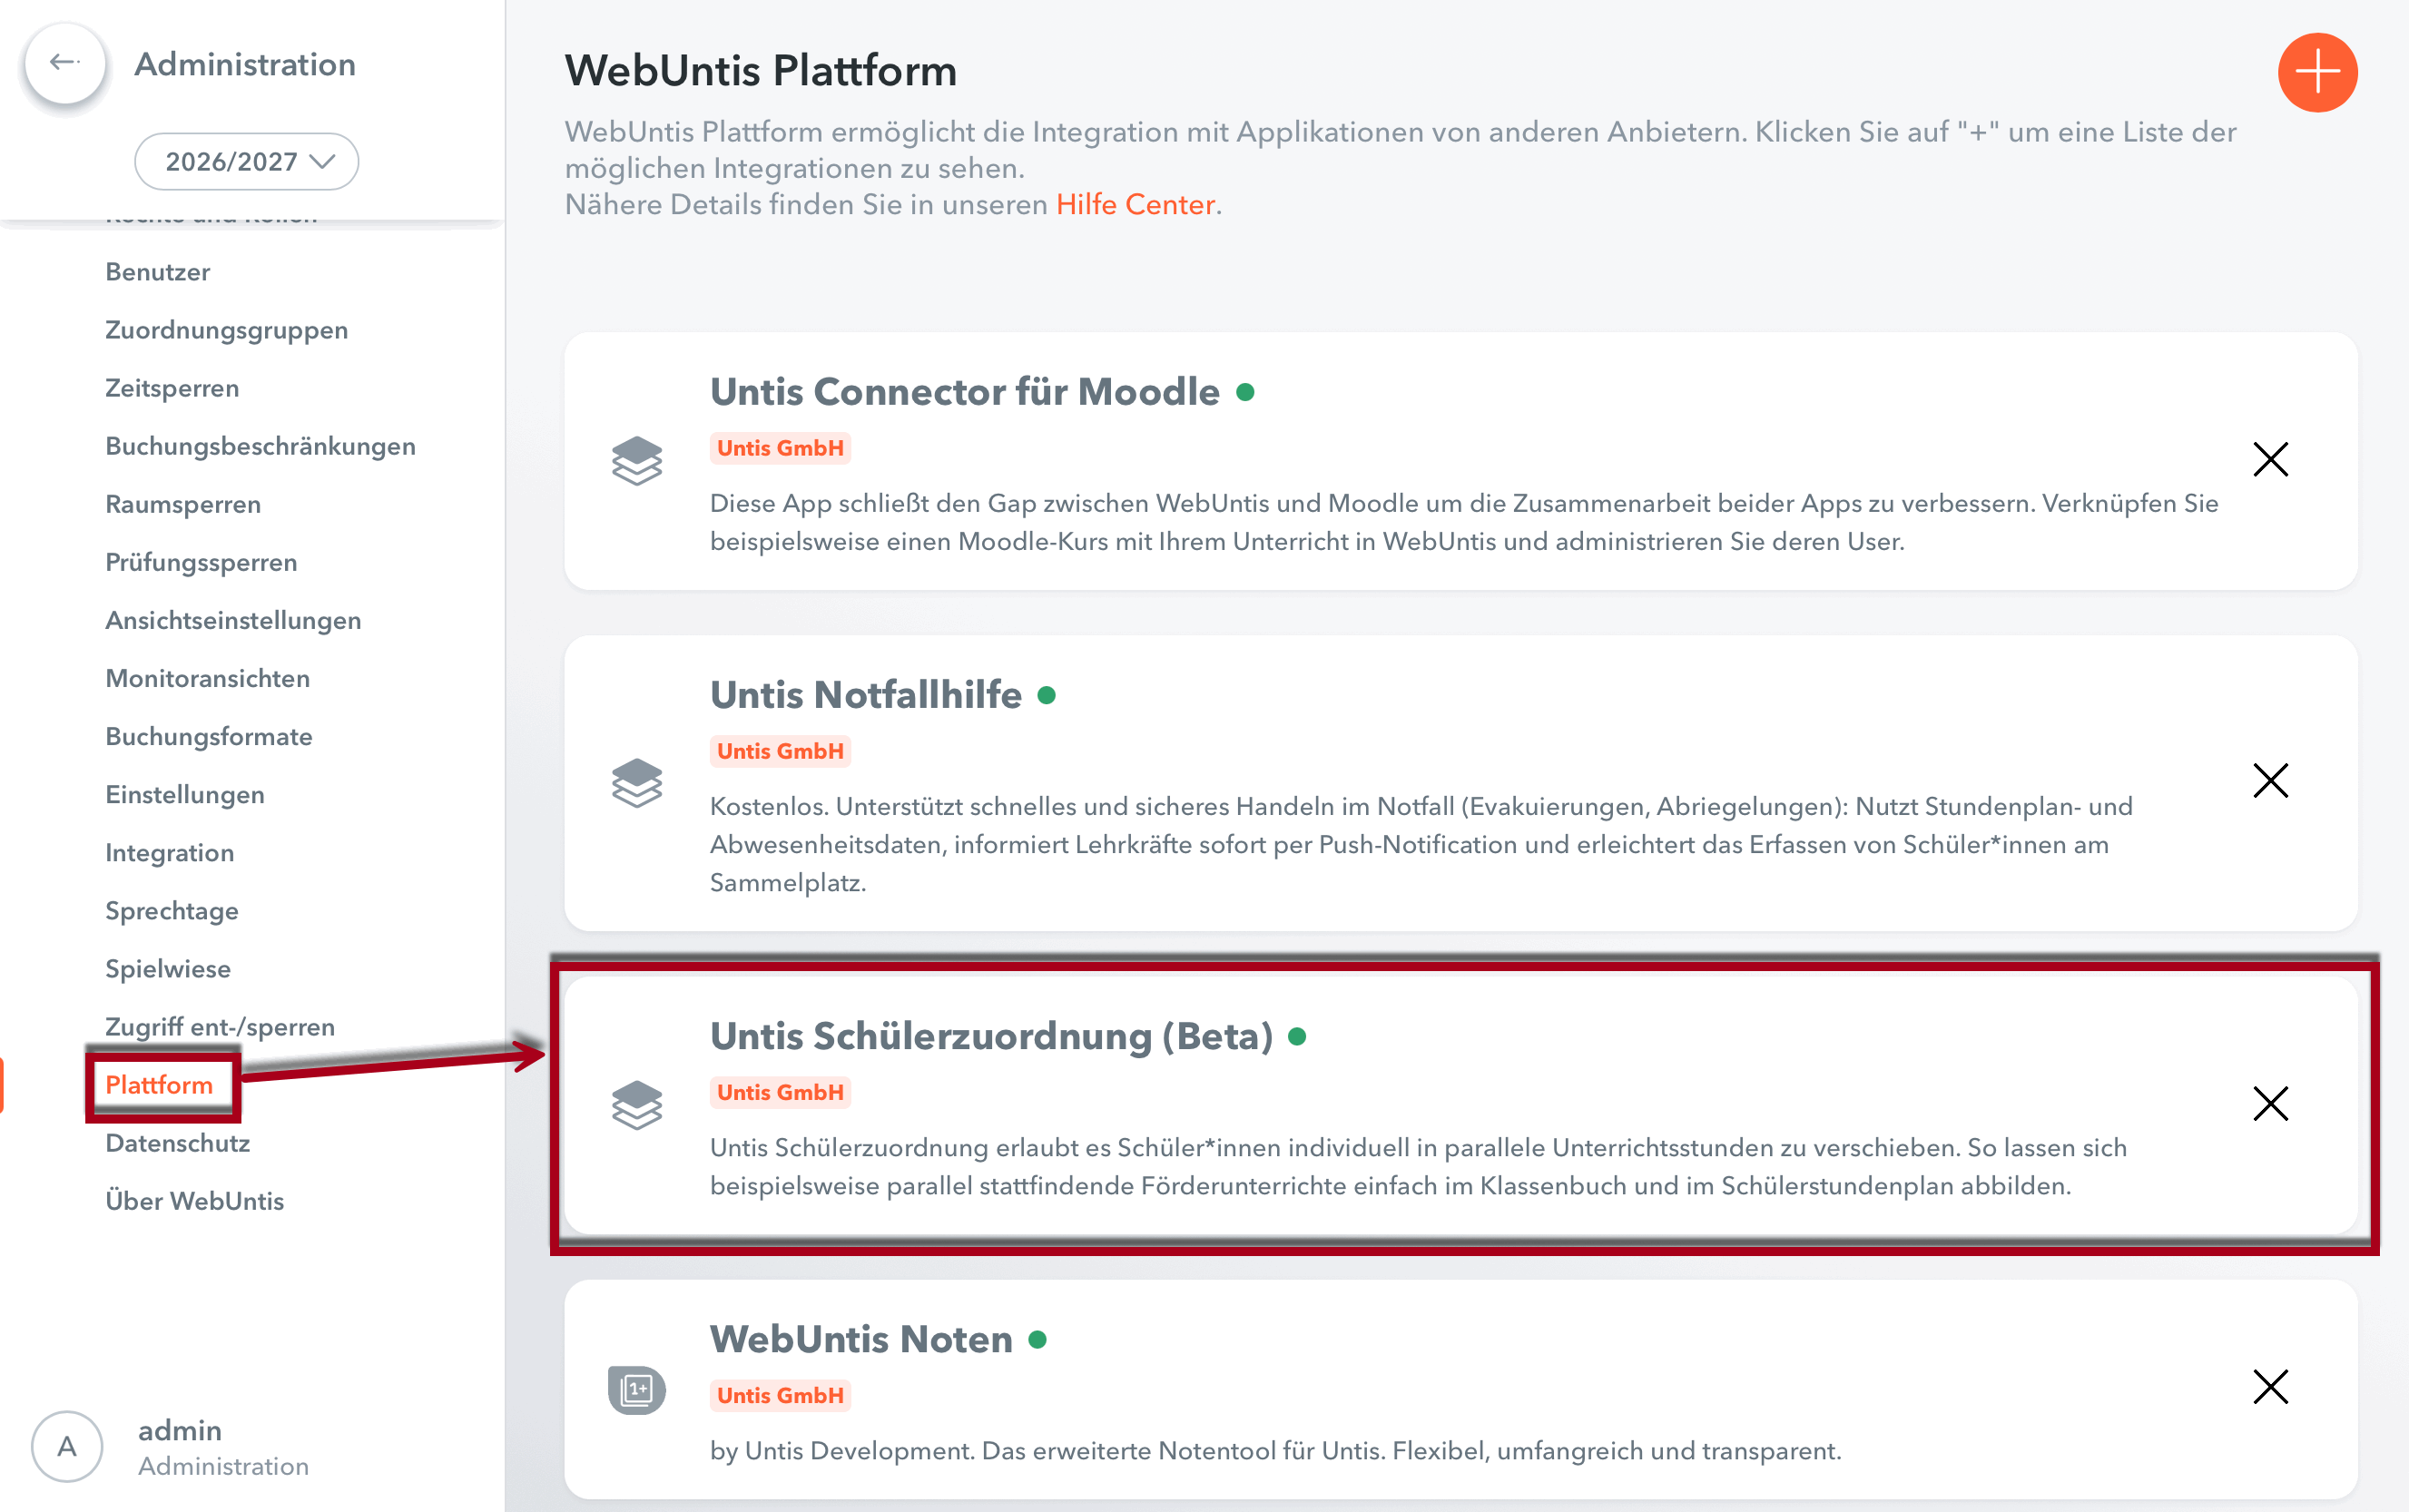The image size is (2409, 1512).
Task: Open Buchungsbeschränkungen settings
Action: pyautogui.click(x=260, y=446)
